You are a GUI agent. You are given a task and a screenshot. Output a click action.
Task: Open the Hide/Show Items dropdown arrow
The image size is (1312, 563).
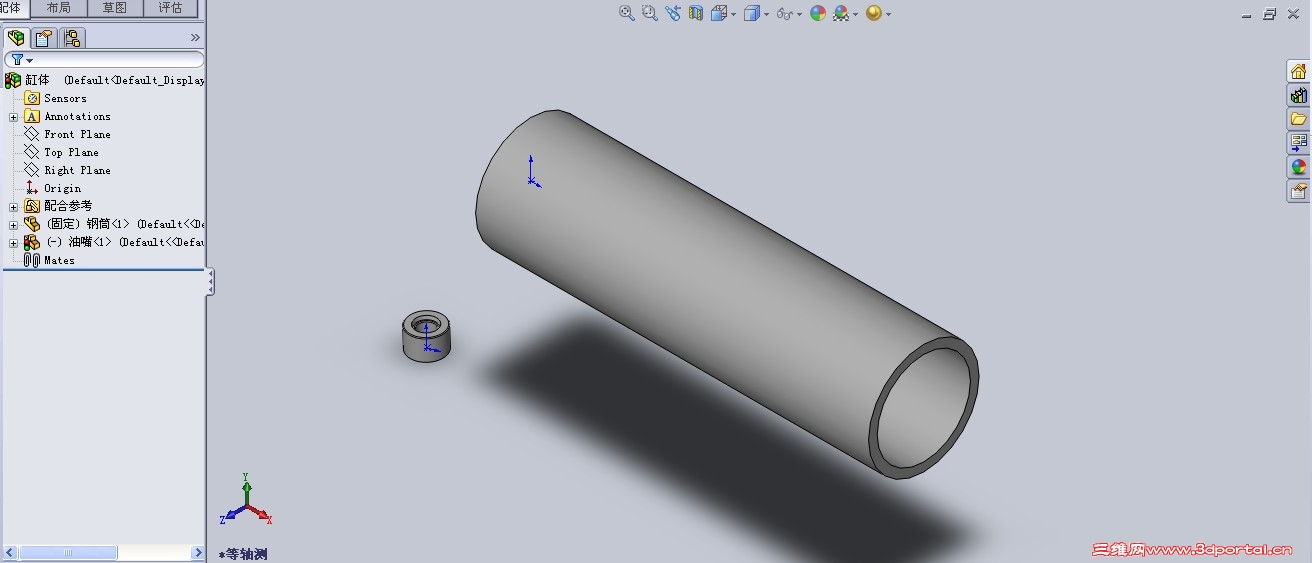(x=800, y=14)
